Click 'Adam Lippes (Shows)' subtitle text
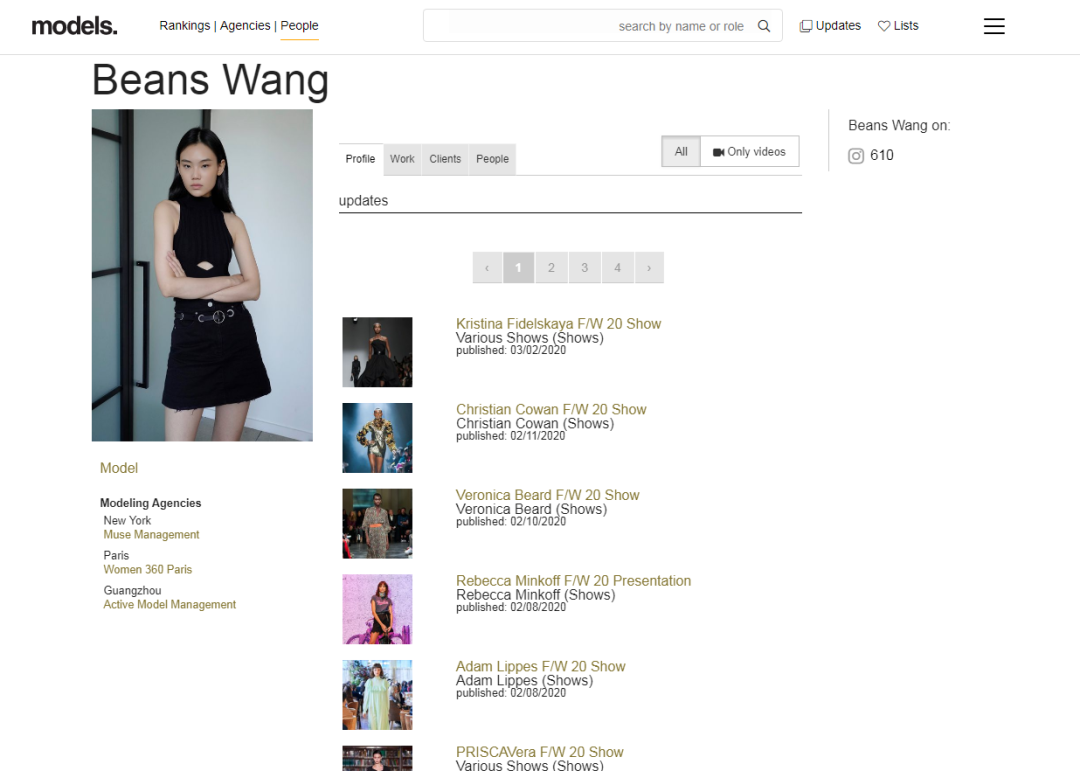 pos(524,680)
